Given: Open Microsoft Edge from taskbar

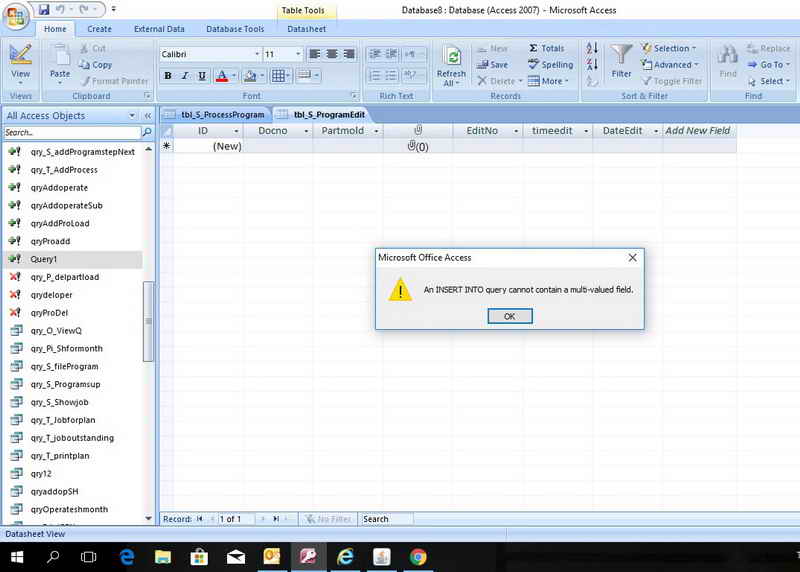Looking at the screenshot, I should (x=127, y=557).
